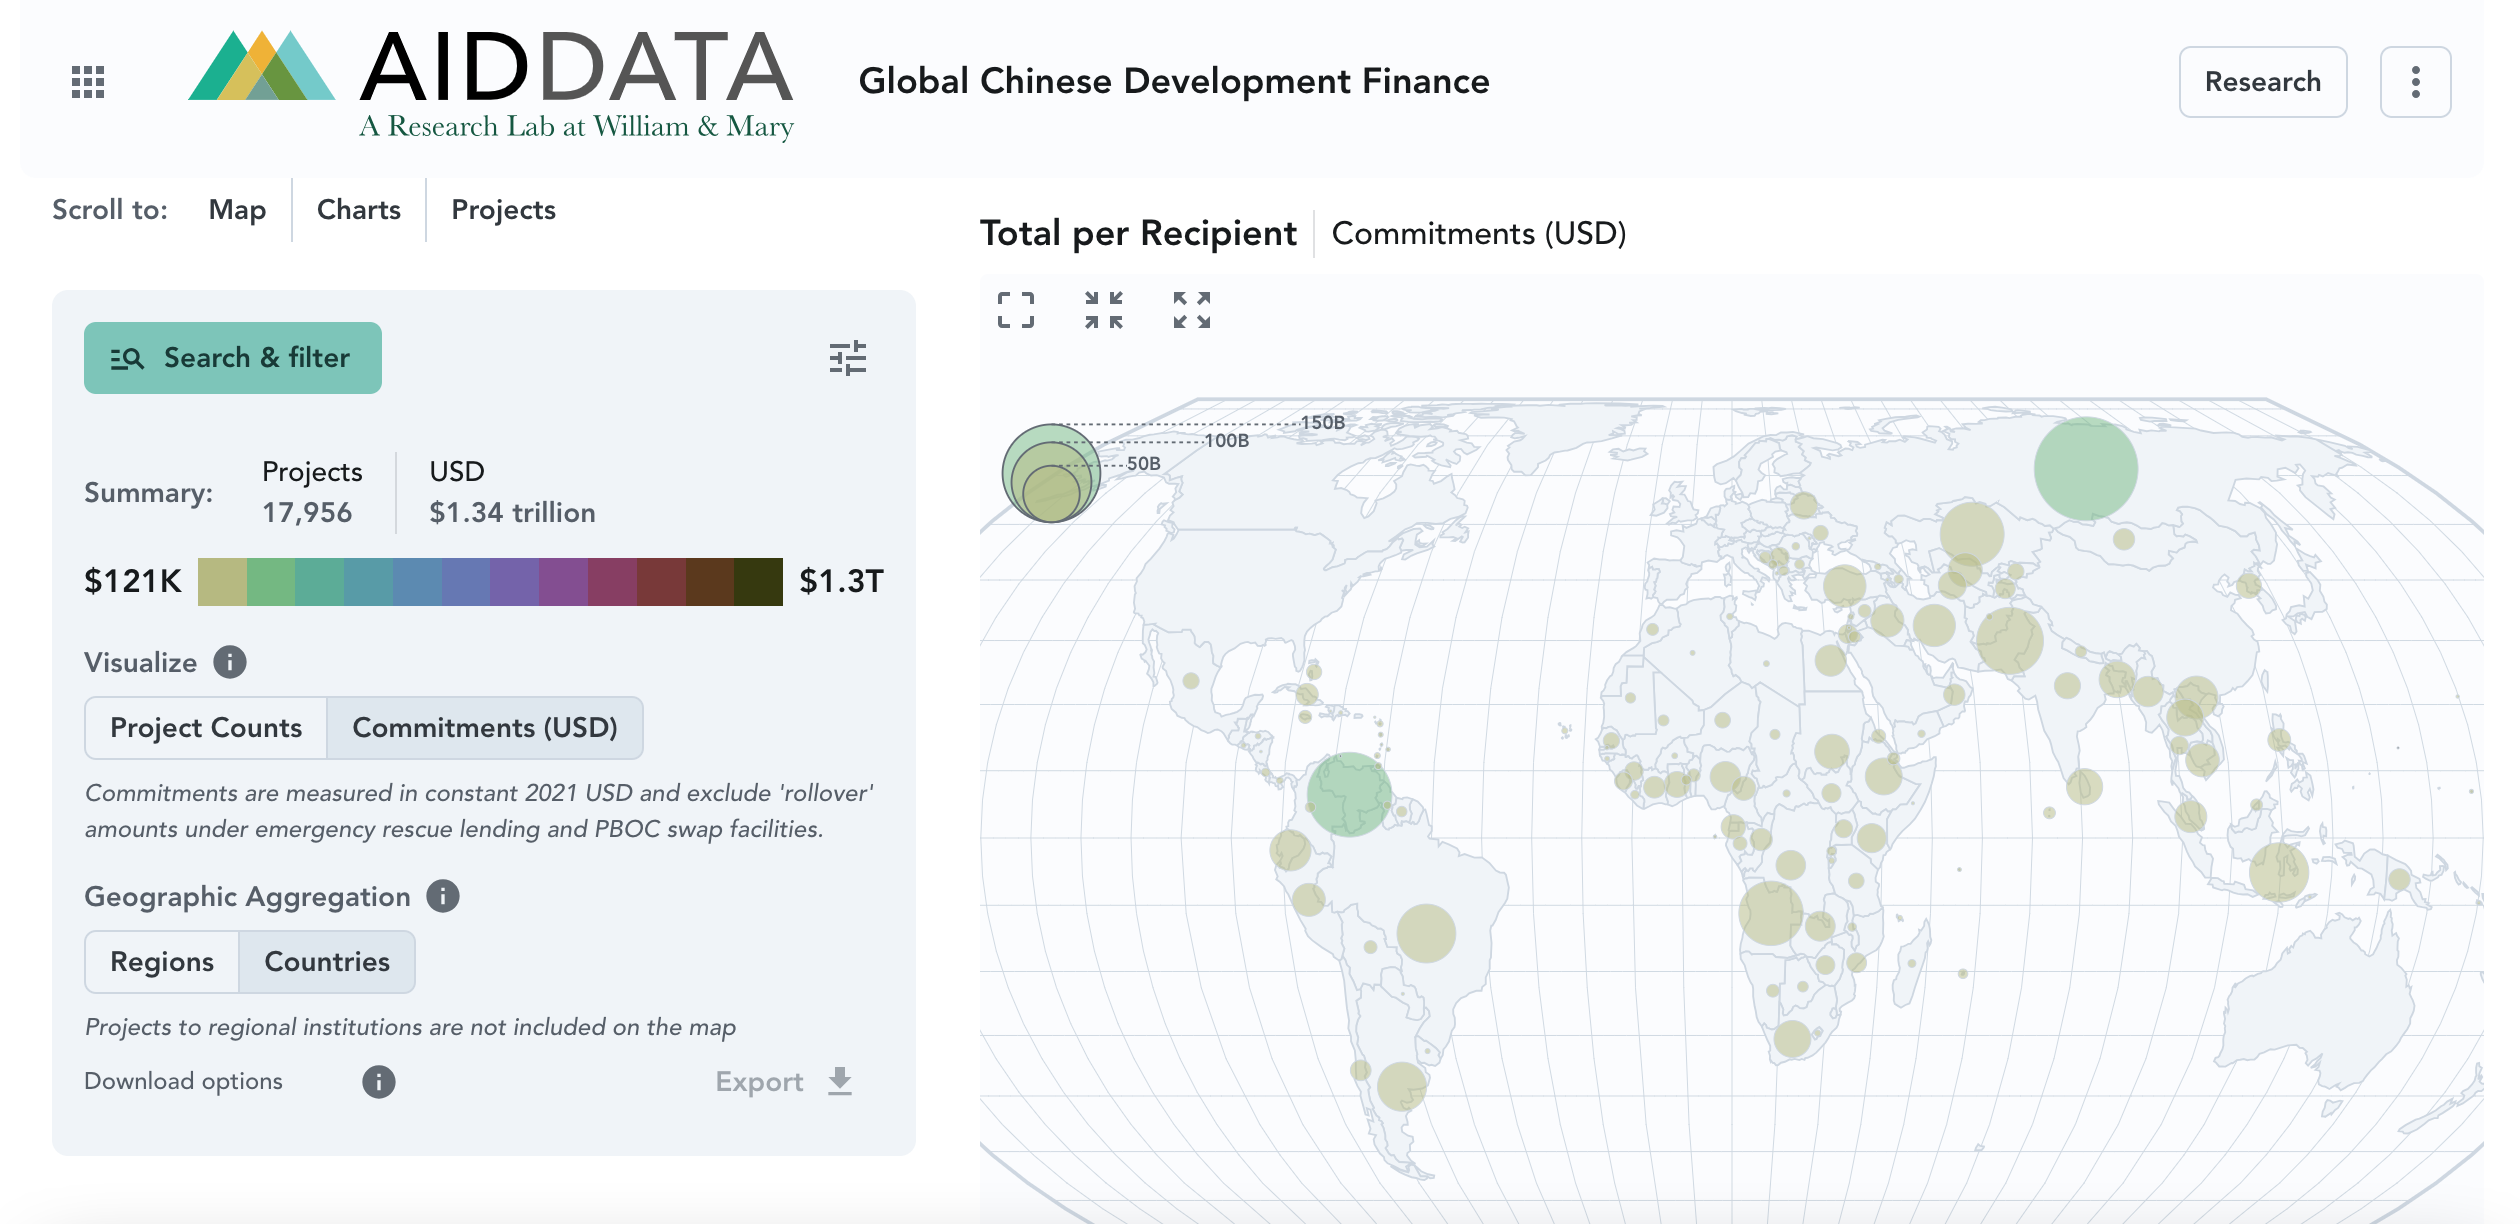This screenshot has width=2520, height=1224.
Task: Switch aggregation to Regions
Action: tap(161, 961)
